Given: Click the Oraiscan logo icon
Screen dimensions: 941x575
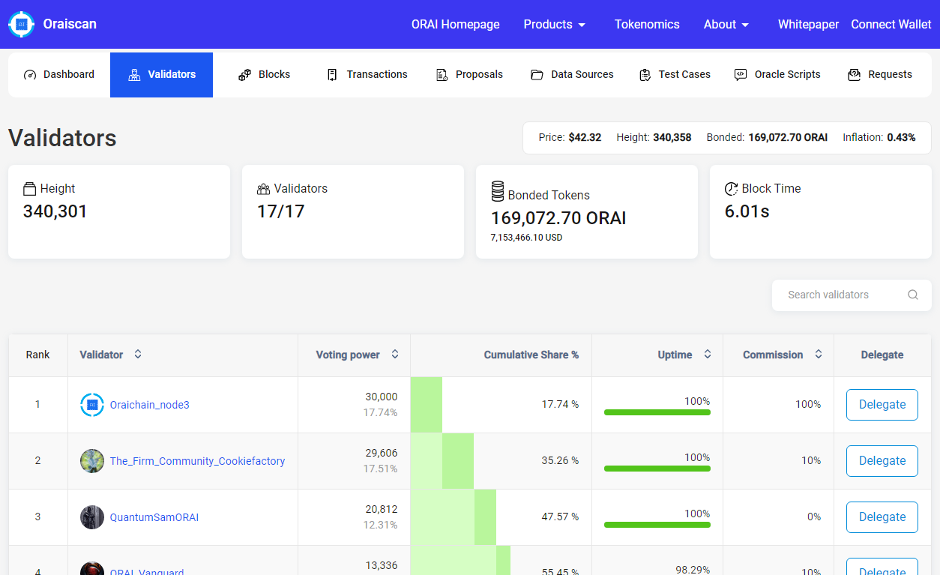Looking at the screenshot, I should point(21,24).
